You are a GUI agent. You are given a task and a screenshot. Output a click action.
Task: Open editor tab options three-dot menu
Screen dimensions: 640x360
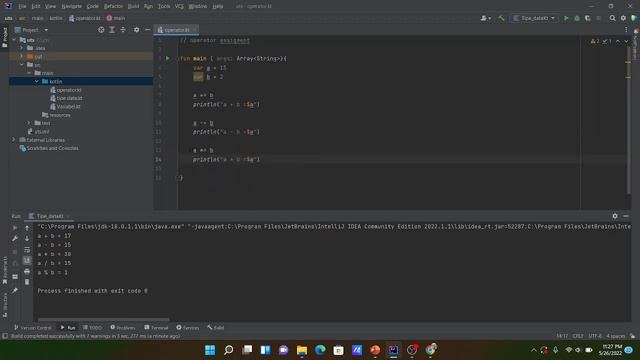point(626,30)
